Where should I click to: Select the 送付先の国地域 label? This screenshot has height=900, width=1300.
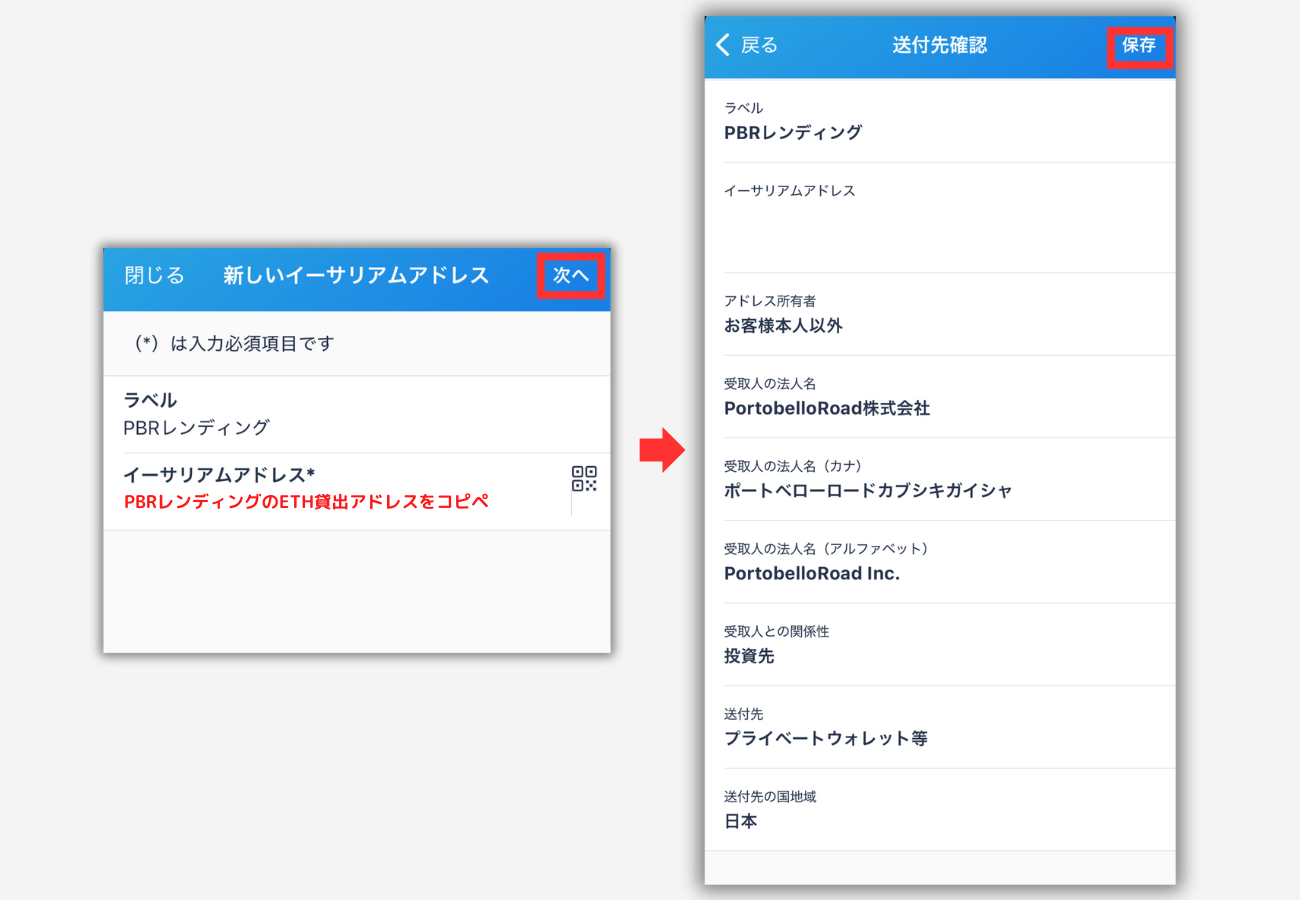770,796
